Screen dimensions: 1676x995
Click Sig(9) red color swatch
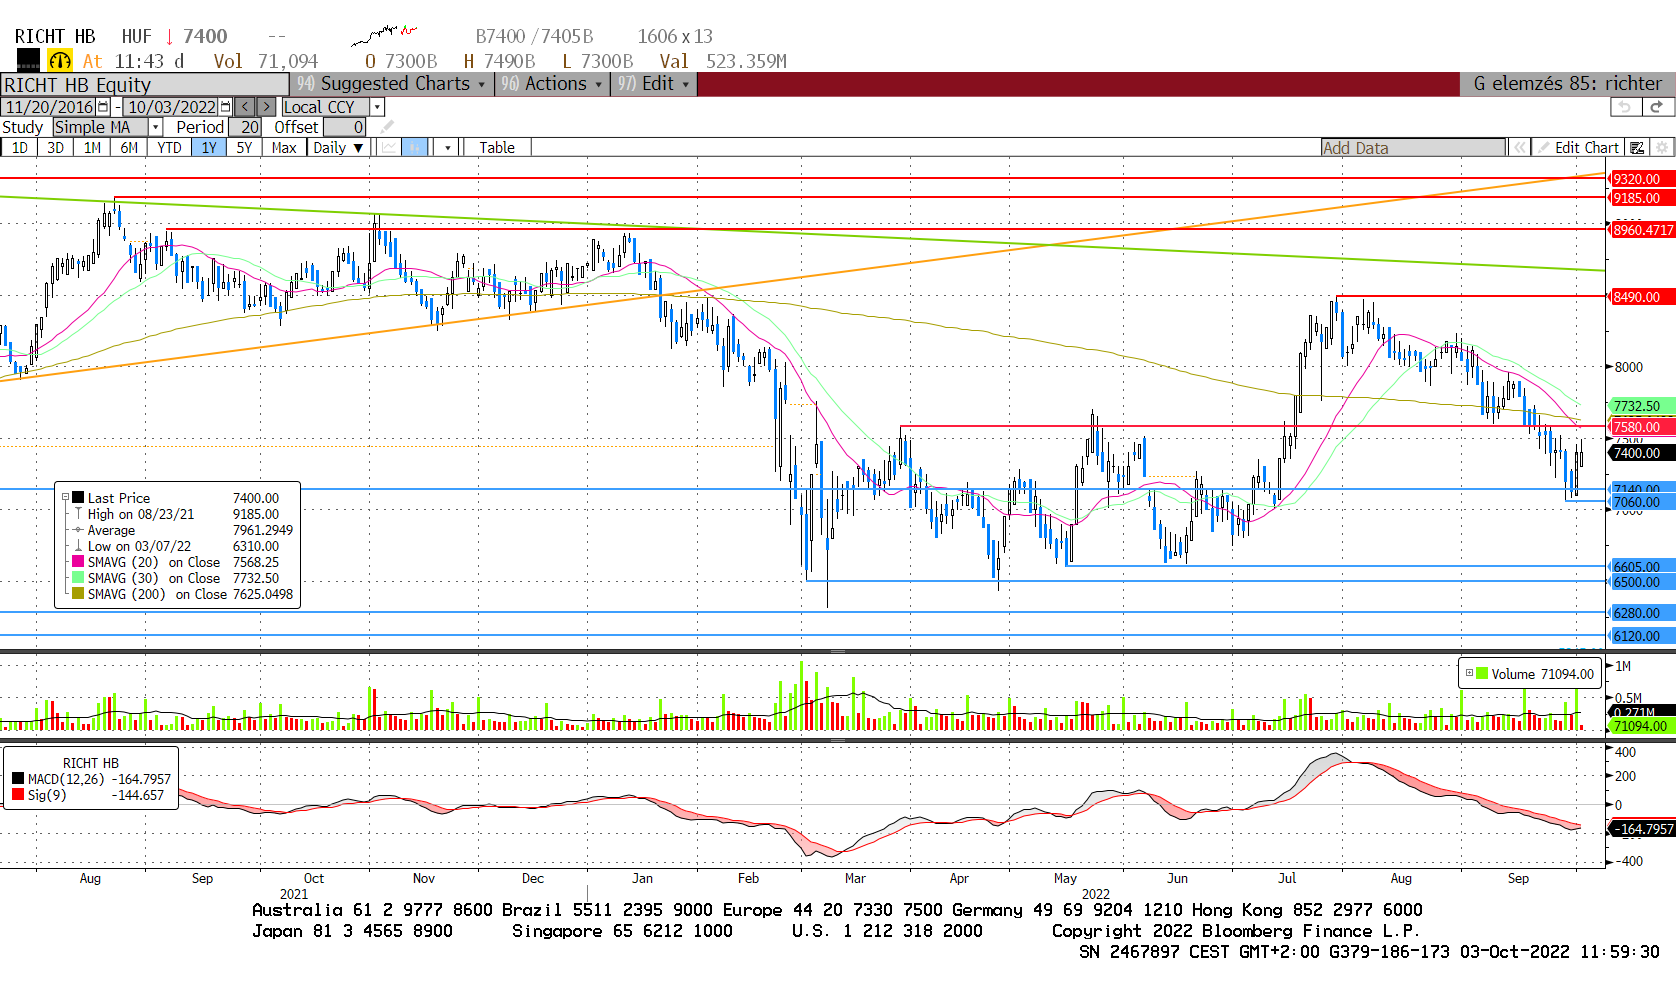18,795
